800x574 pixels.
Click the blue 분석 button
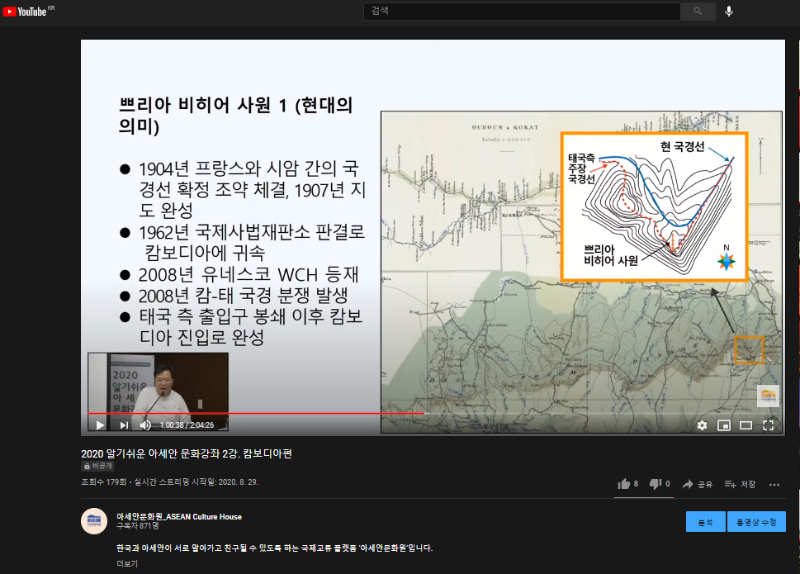(x=705, y=521)
